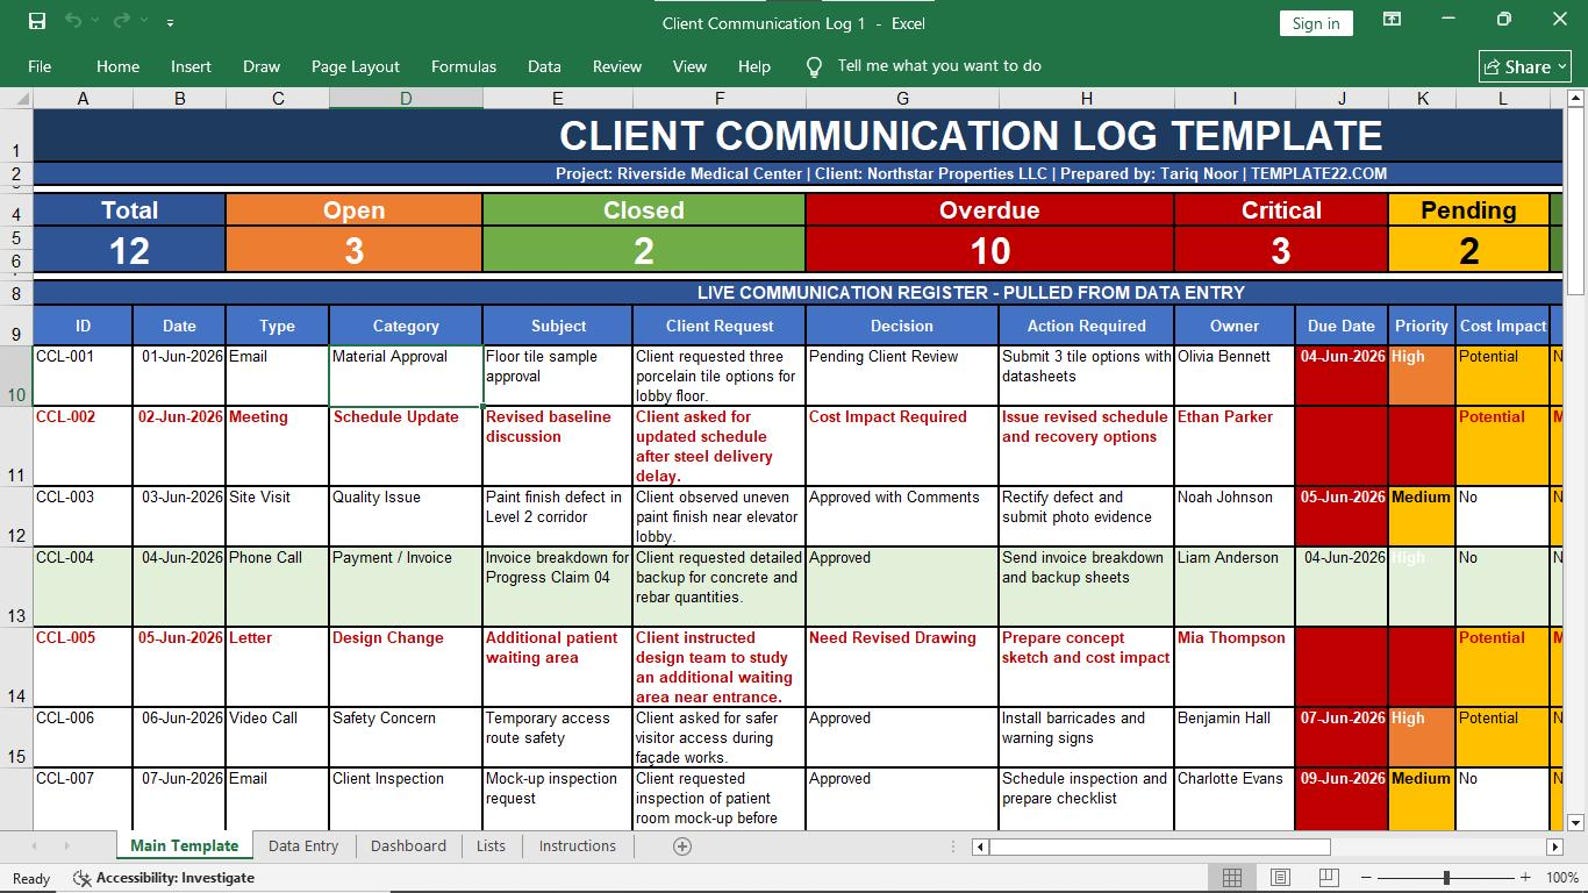Click the Undo arrow icon
The image size is (1588, 893).
[73, 21]
